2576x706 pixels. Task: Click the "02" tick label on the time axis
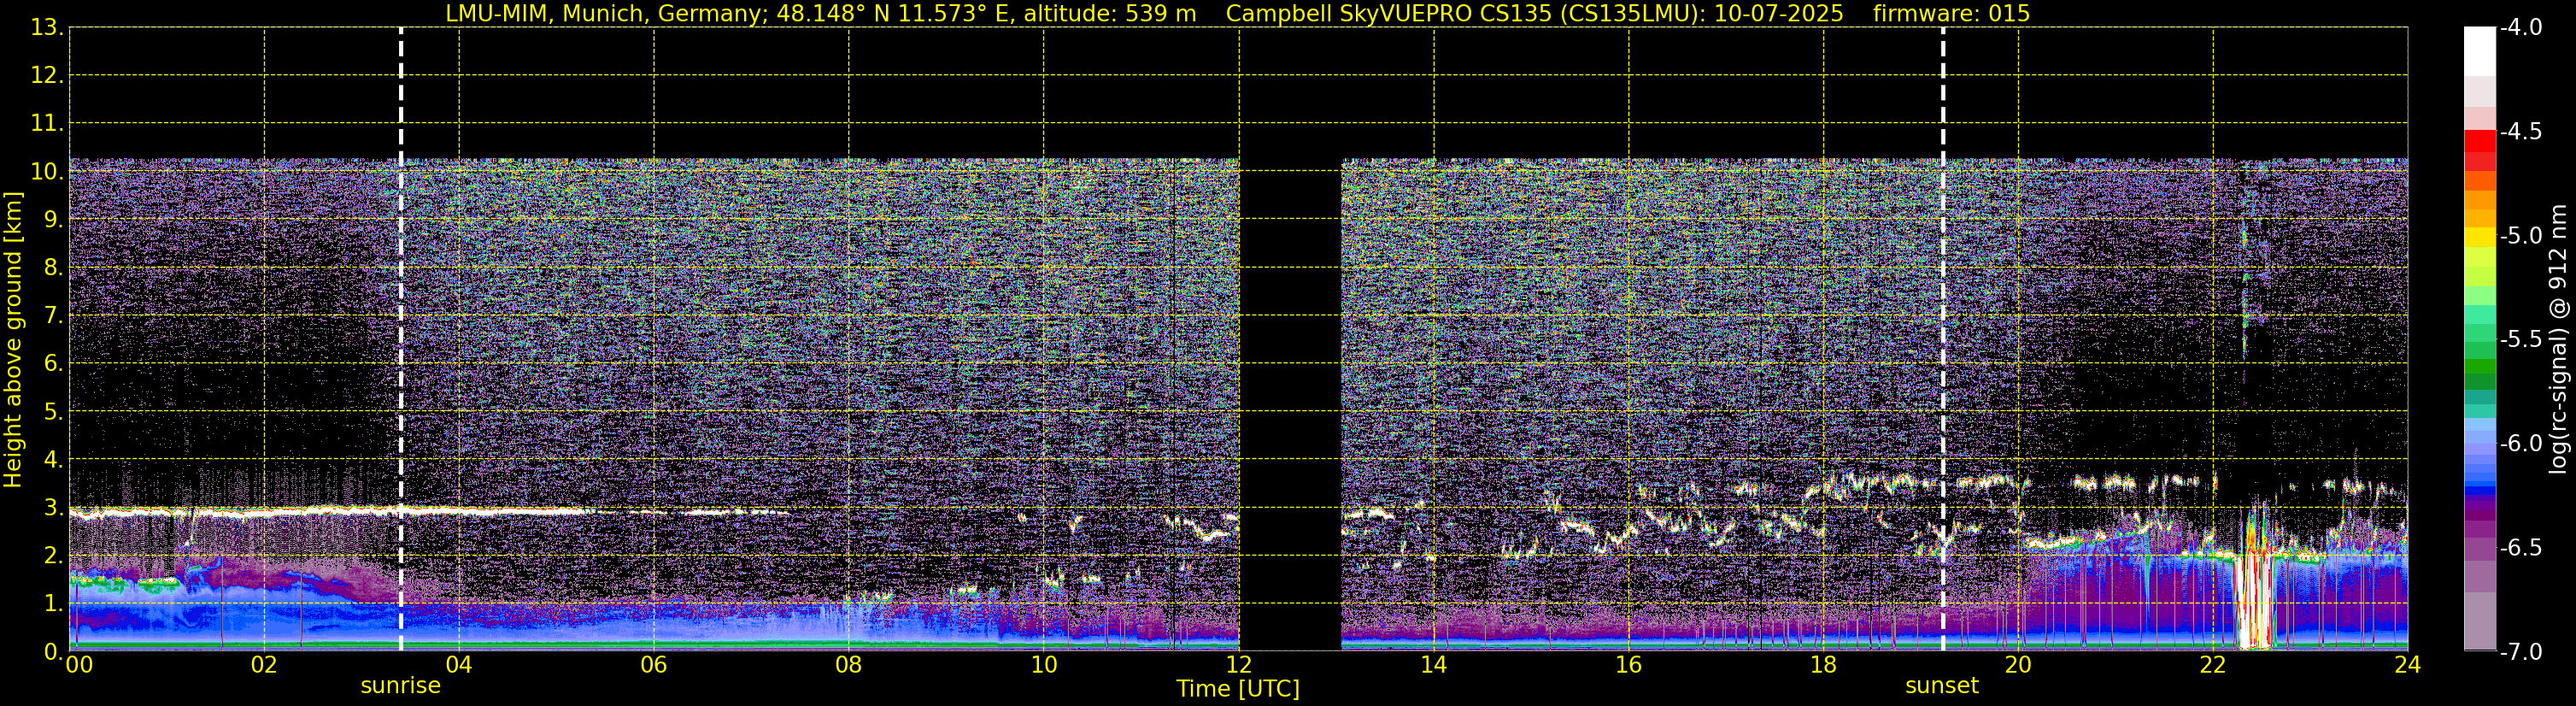click(x=264, y=665)
